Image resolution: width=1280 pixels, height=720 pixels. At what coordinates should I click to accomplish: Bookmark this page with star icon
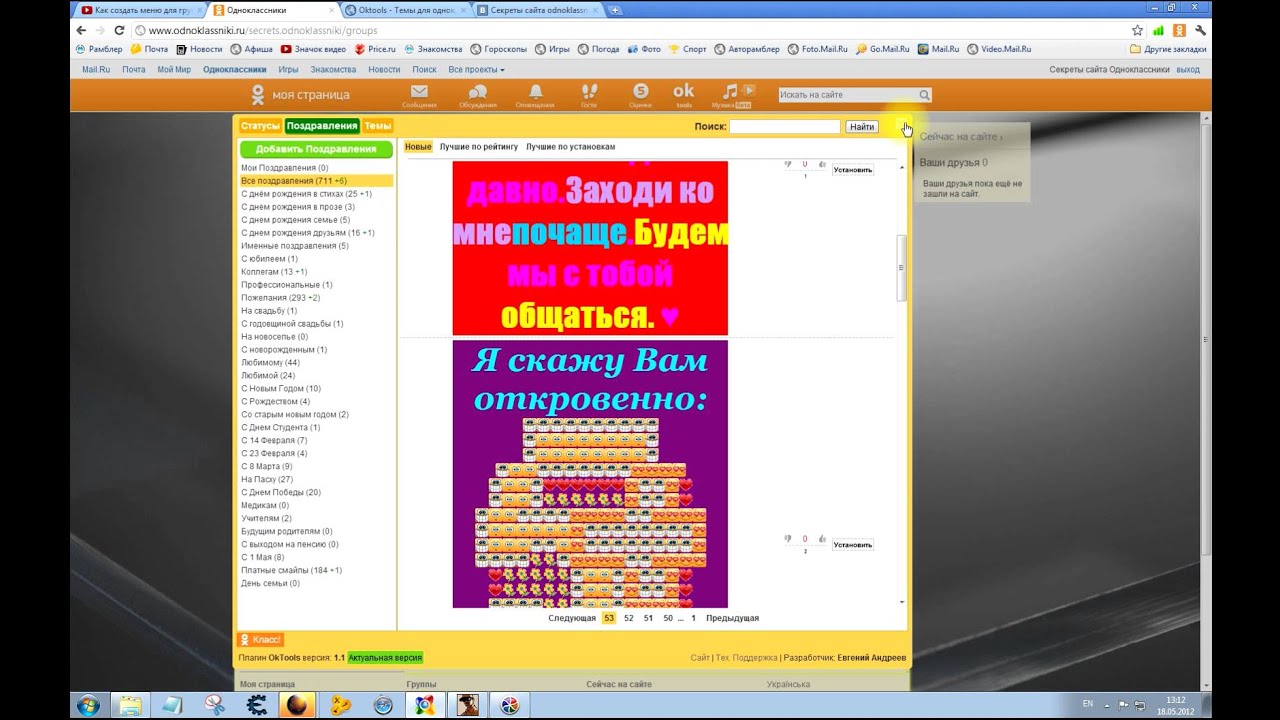point(1137,30)
